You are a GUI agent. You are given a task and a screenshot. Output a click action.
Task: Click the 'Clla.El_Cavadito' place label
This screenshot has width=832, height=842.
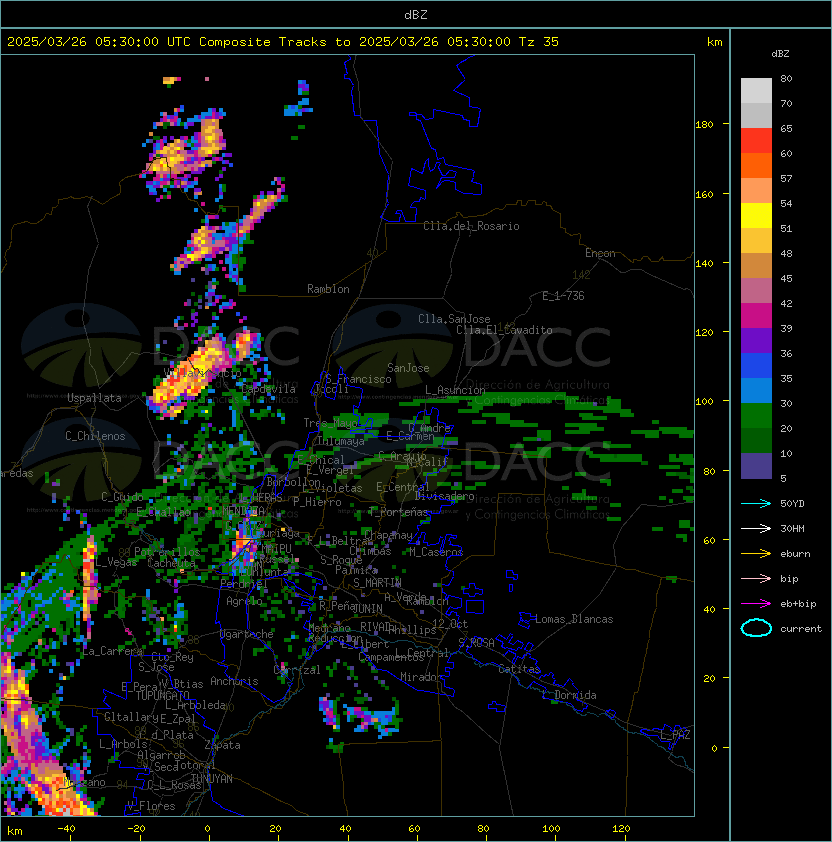(504, 330)
